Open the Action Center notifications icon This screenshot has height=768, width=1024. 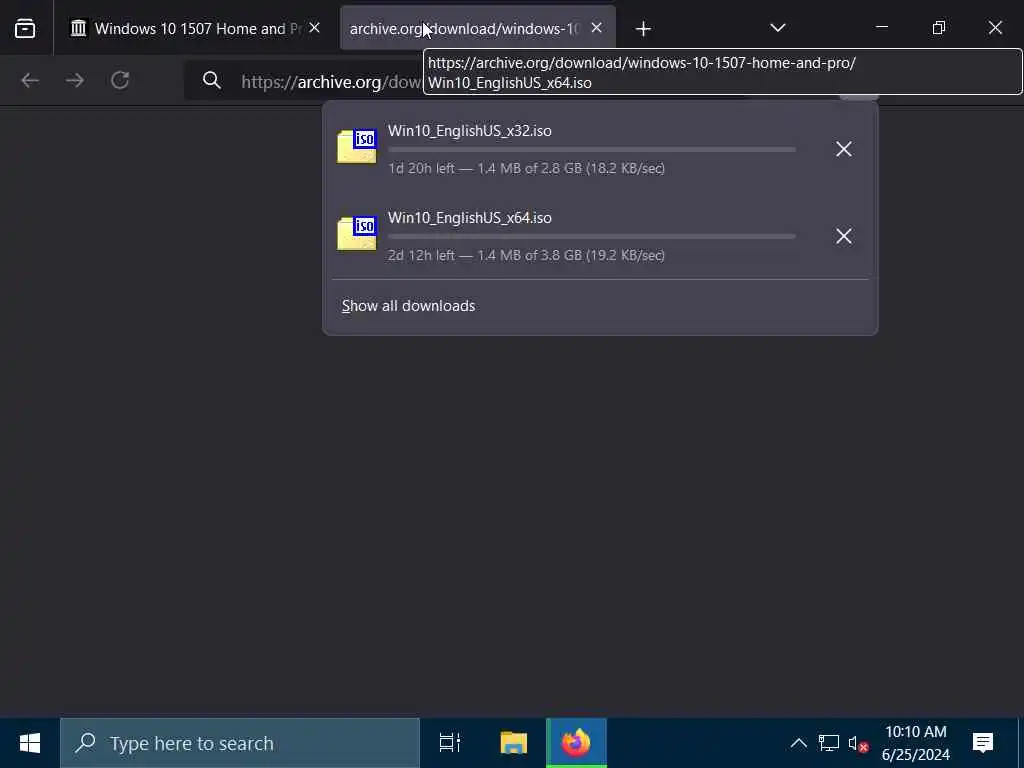983,743
